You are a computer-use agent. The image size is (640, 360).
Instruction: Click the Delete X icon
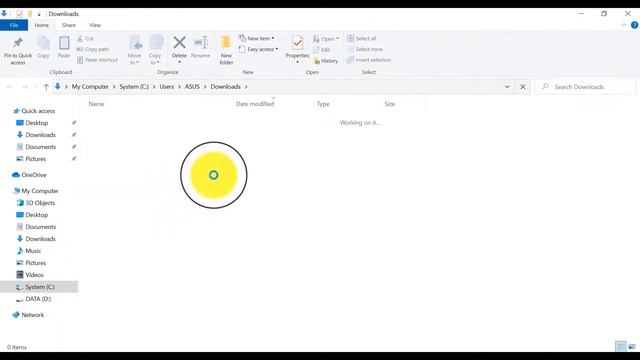[179, 42]
